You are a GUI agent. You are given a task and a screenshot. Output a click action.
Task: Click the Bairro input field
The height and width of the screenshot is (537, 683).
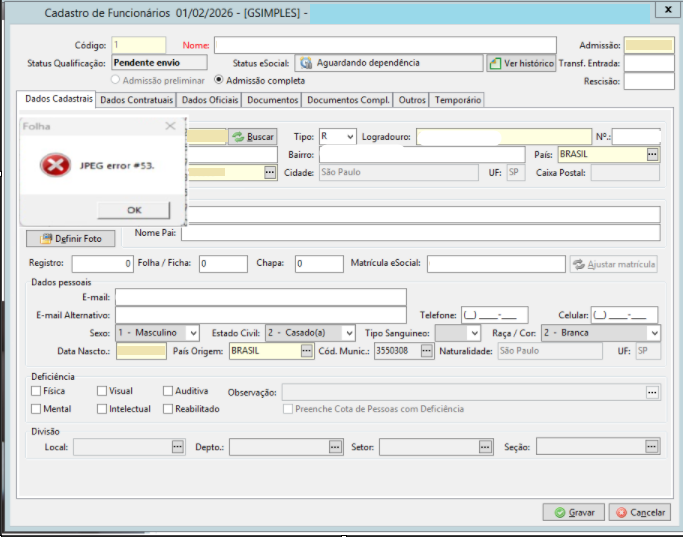coord(422,155)
